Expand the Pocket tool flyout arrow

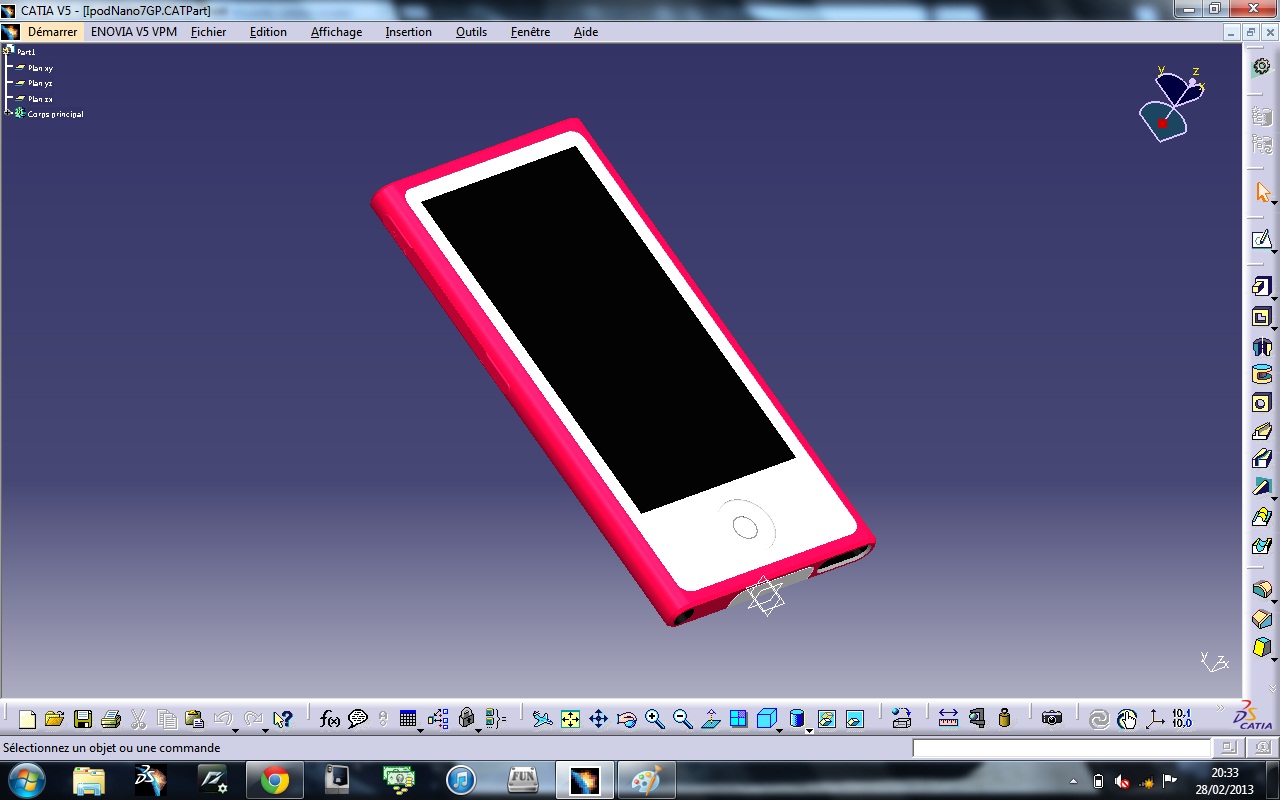(1275, 330)
